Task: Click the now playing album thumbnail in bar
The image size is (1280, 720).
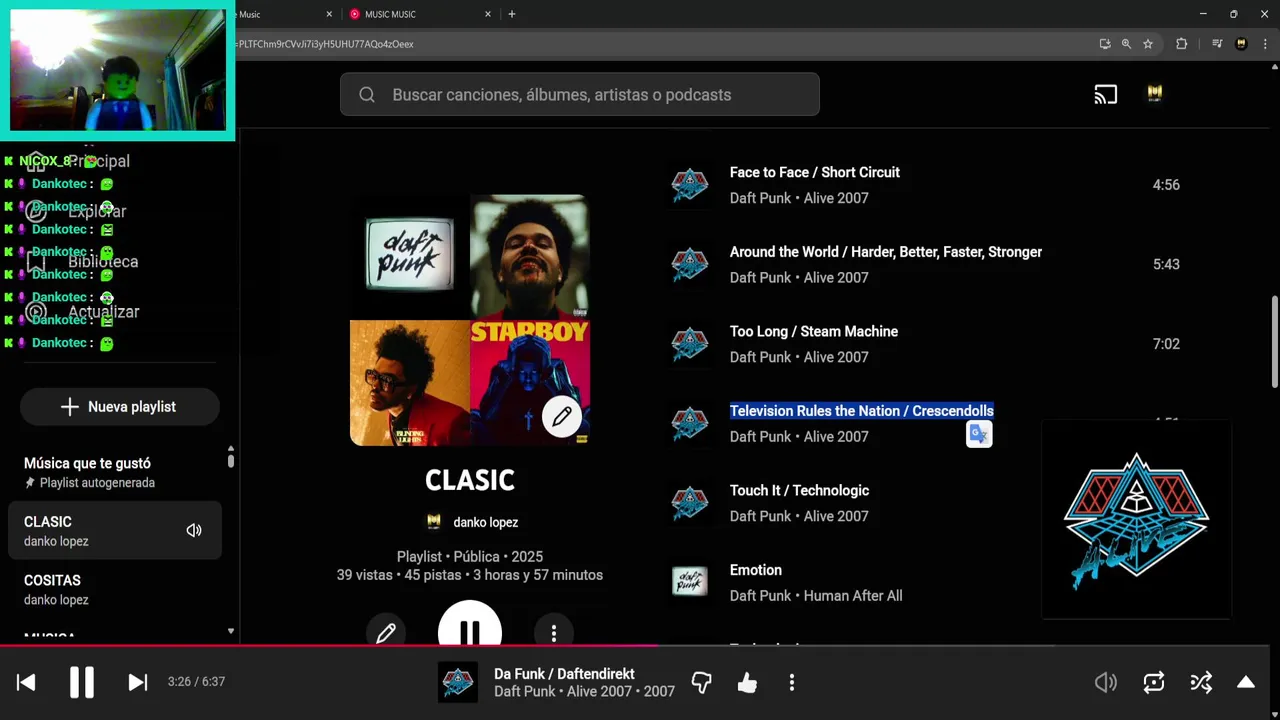Action: click(x=458, y=682)
